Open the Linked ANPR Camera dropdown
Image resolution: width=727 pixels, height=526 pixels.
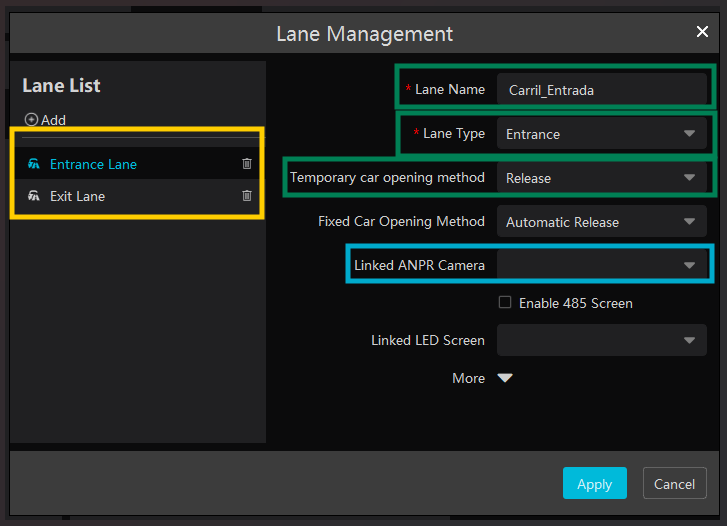tap(601, 265)
